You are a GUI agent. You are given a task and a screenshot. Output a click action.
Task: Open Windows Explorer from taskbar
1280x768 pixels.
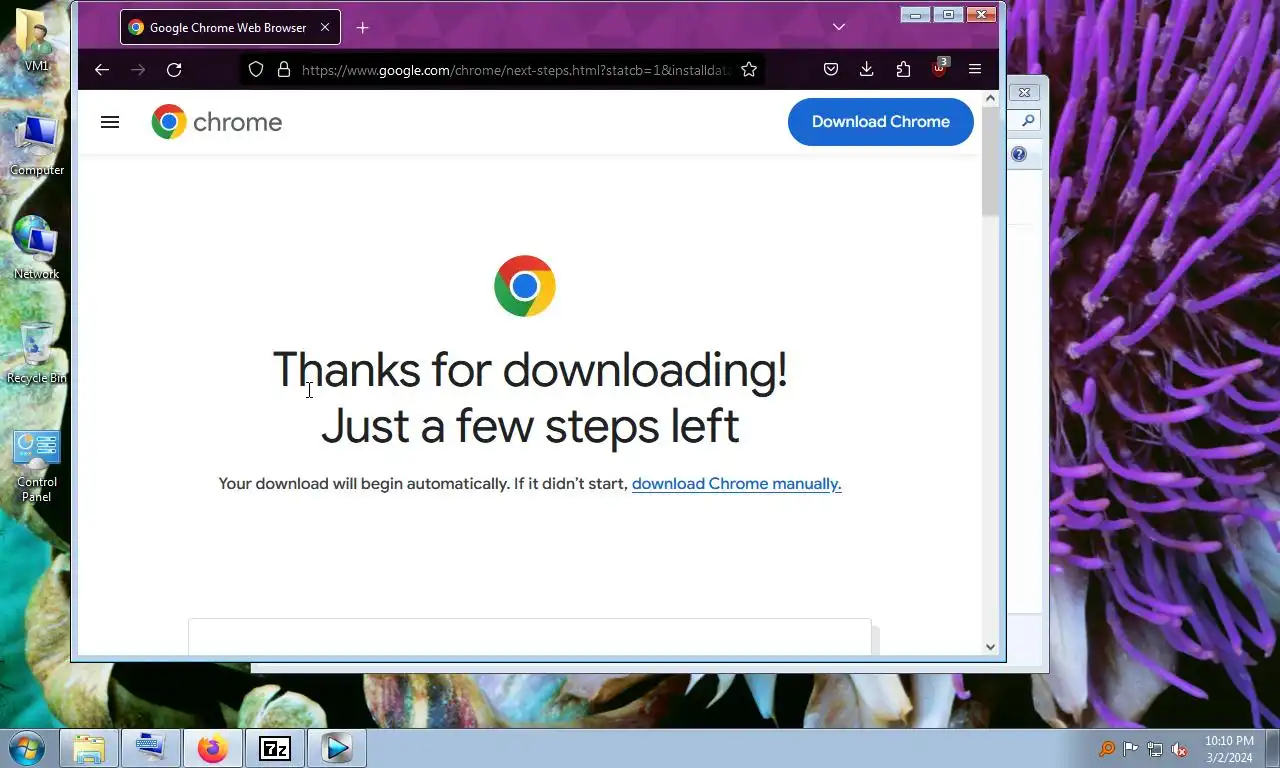click(x=89, y=748)
